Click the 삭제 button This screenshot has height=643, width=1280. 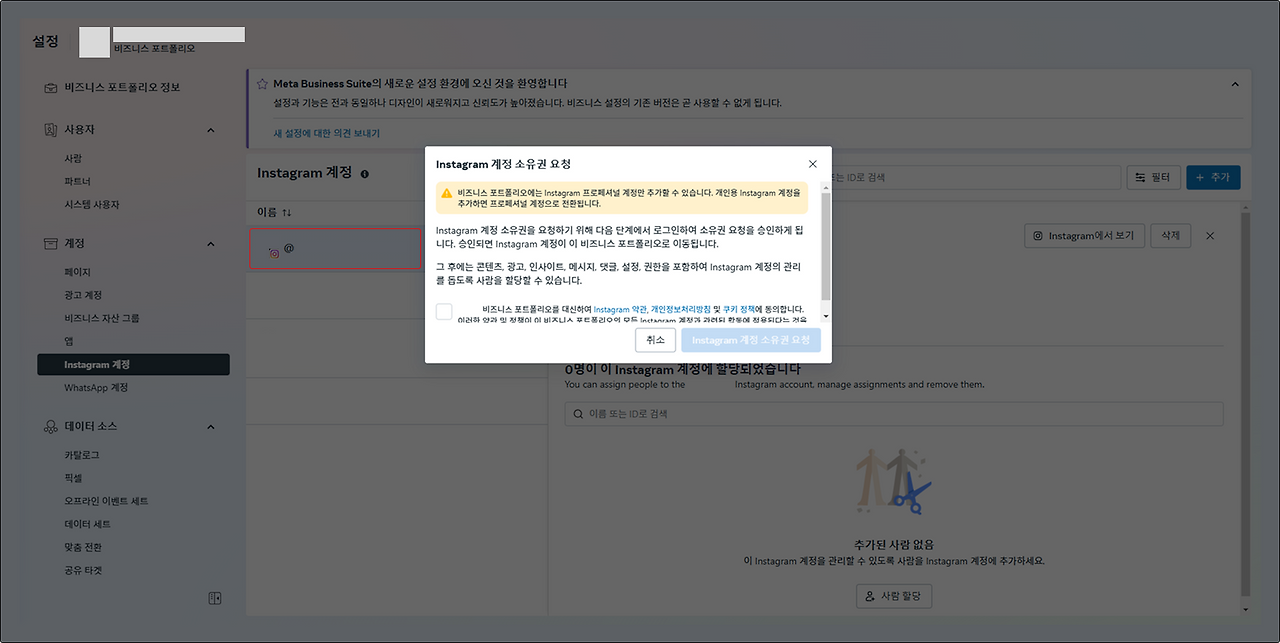[x=1171, y=236]
